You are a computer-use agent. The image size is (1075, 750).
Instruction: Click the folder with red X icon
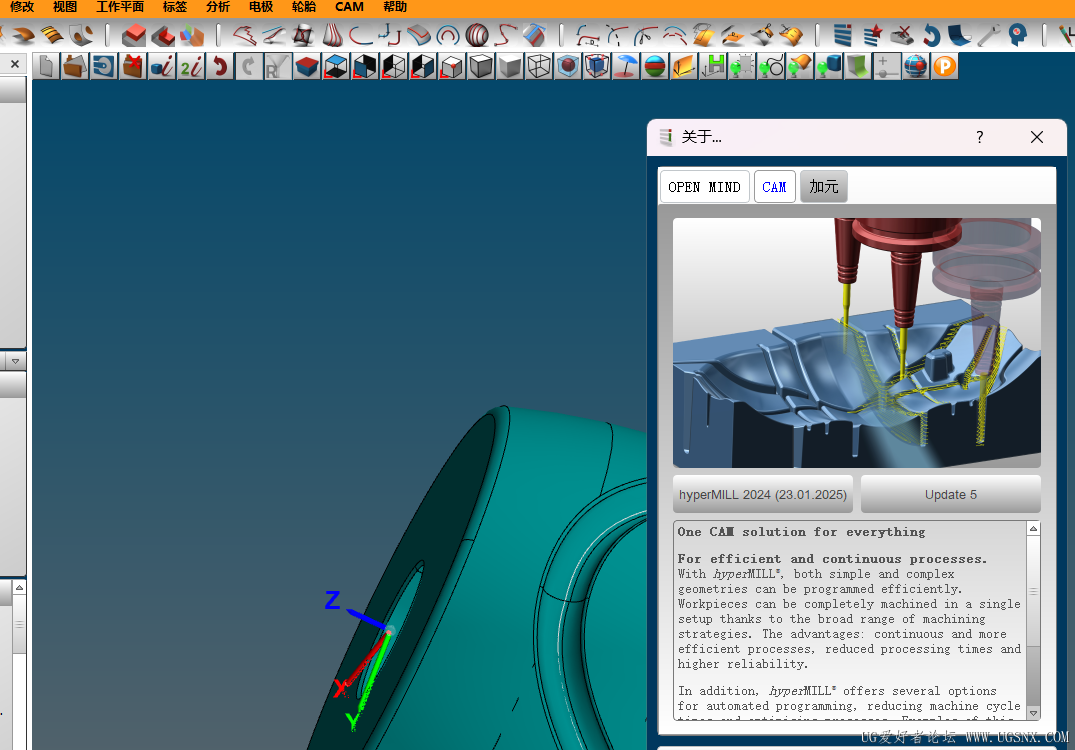click(x=132, y=67)
